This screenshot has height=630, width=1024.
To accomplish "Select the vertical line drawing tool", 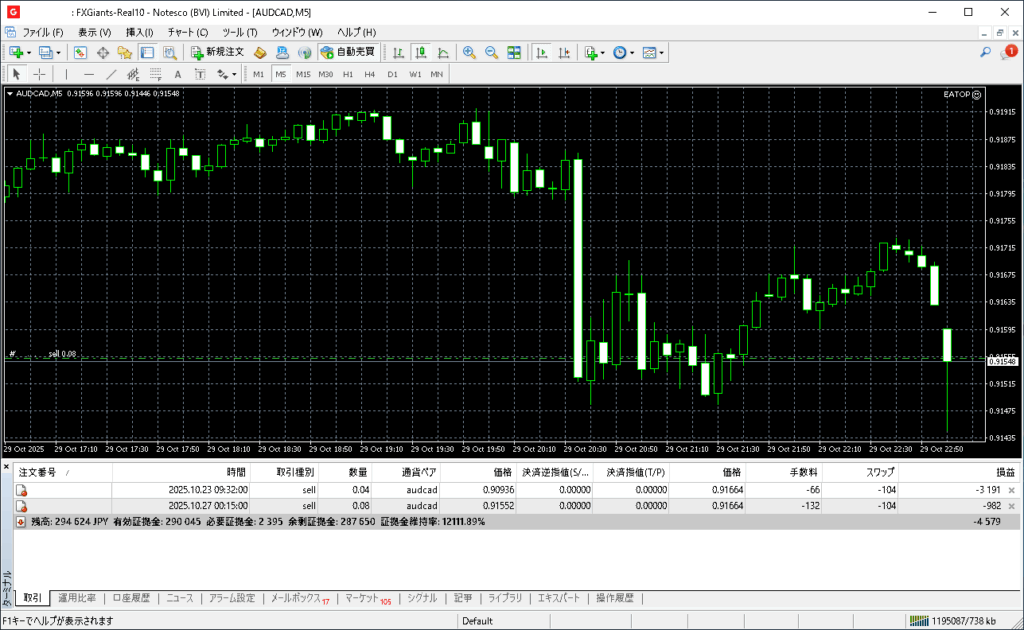I will (x=66, y=74).
